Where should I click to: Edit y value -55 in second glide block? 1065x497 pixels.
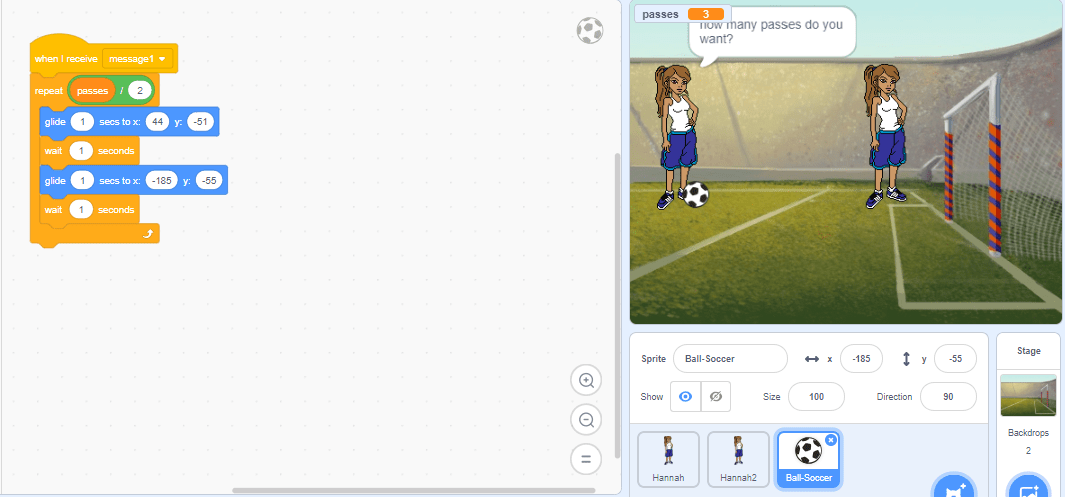click(210, 181)
